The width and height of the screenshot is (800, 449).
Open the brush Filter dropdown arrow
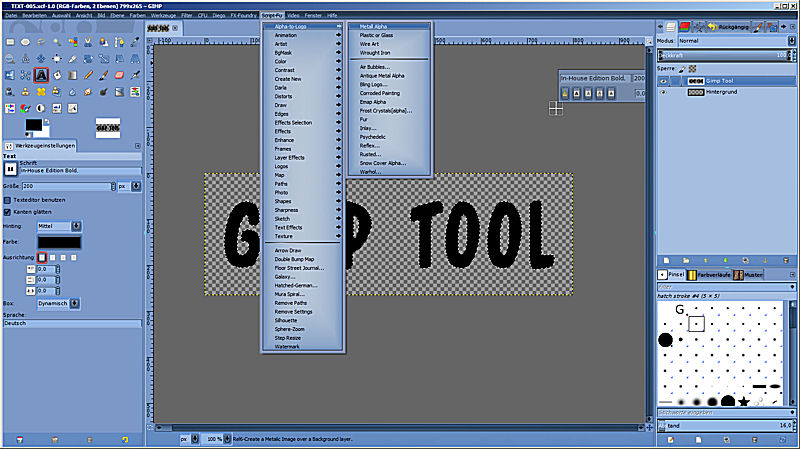point(792,287)
